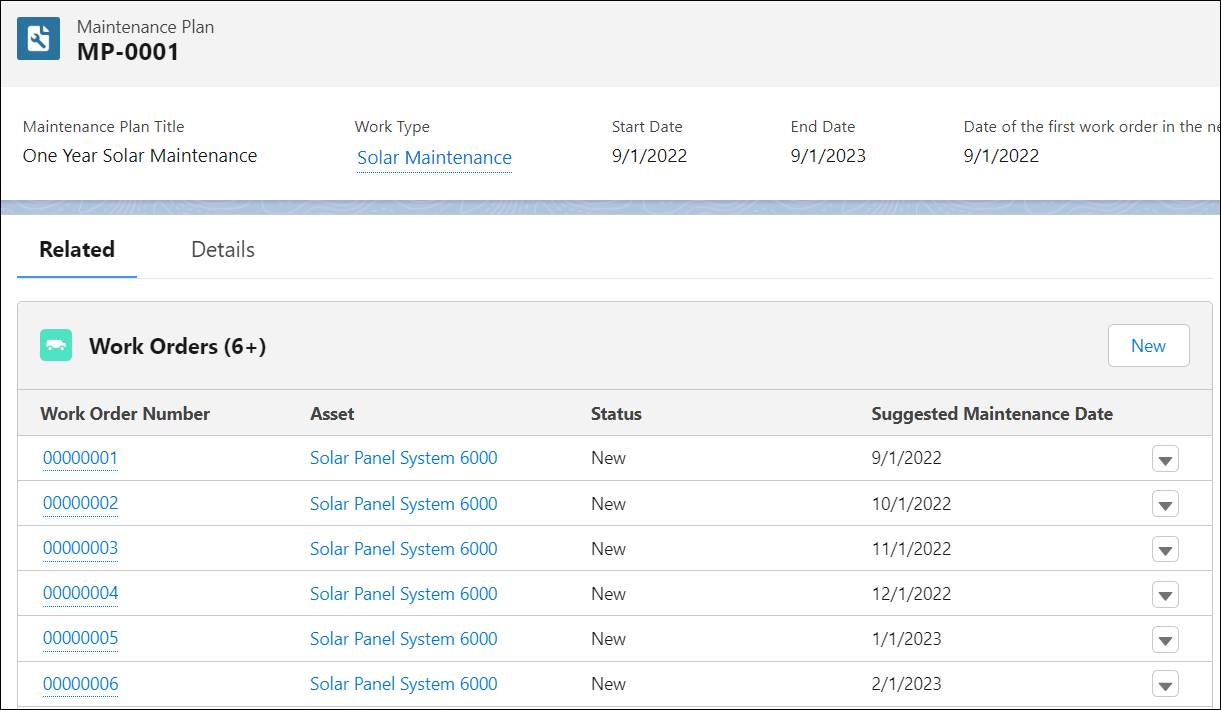This screenshot has width=1221, height=710.
Task: Expand actions menu for work order 00000002
Action: pos(1165,504)
